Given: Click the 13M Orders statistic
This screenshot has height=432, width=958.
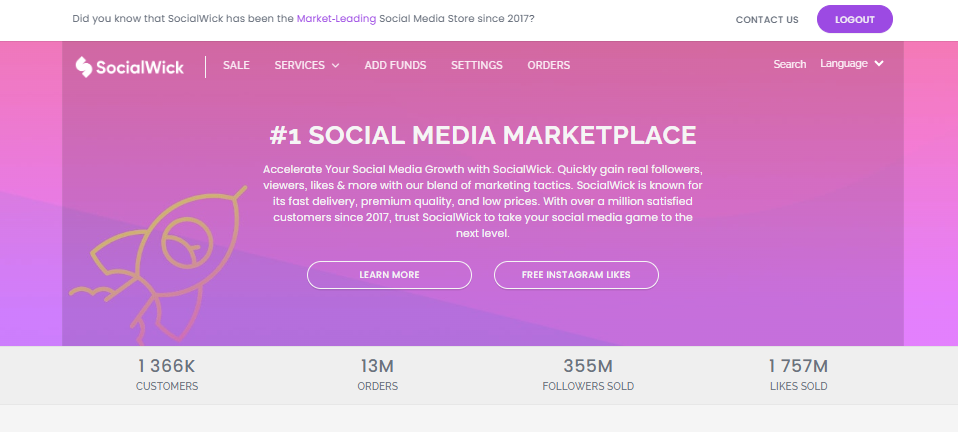Looking at the screenshot, I should pos(377,374).
